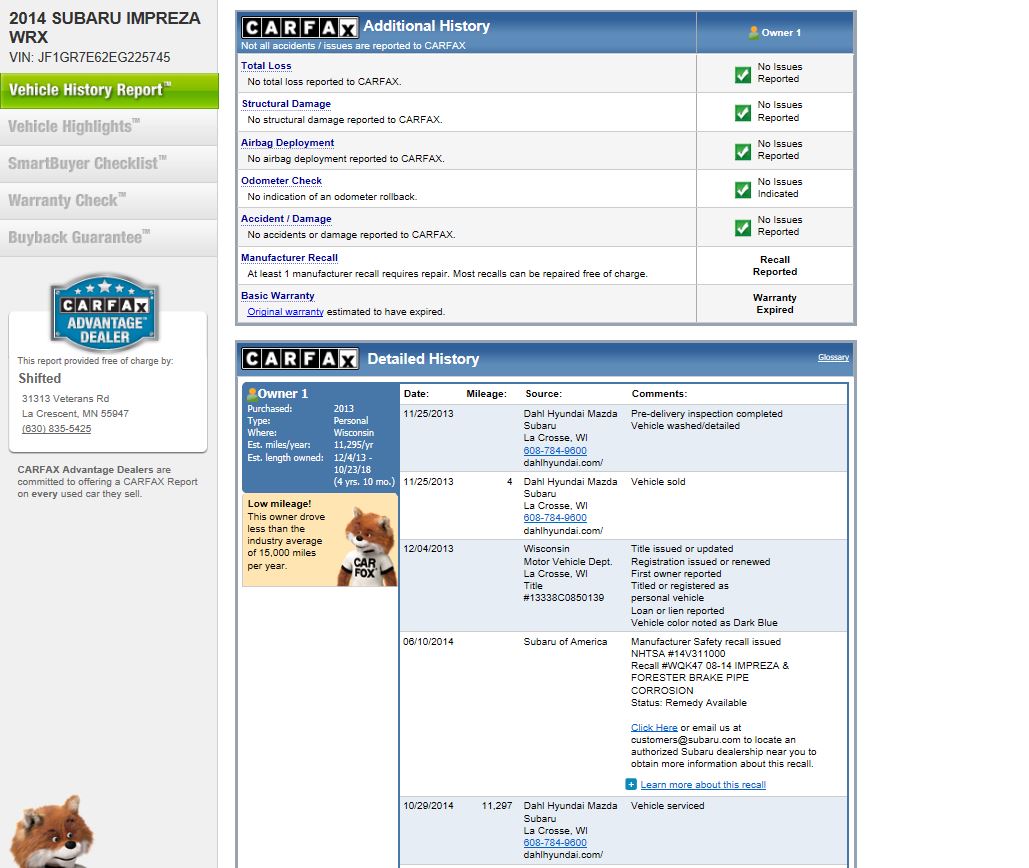
Task: Click the Odometer Check link
Action: pyautogui.click(x=282, y=180)
